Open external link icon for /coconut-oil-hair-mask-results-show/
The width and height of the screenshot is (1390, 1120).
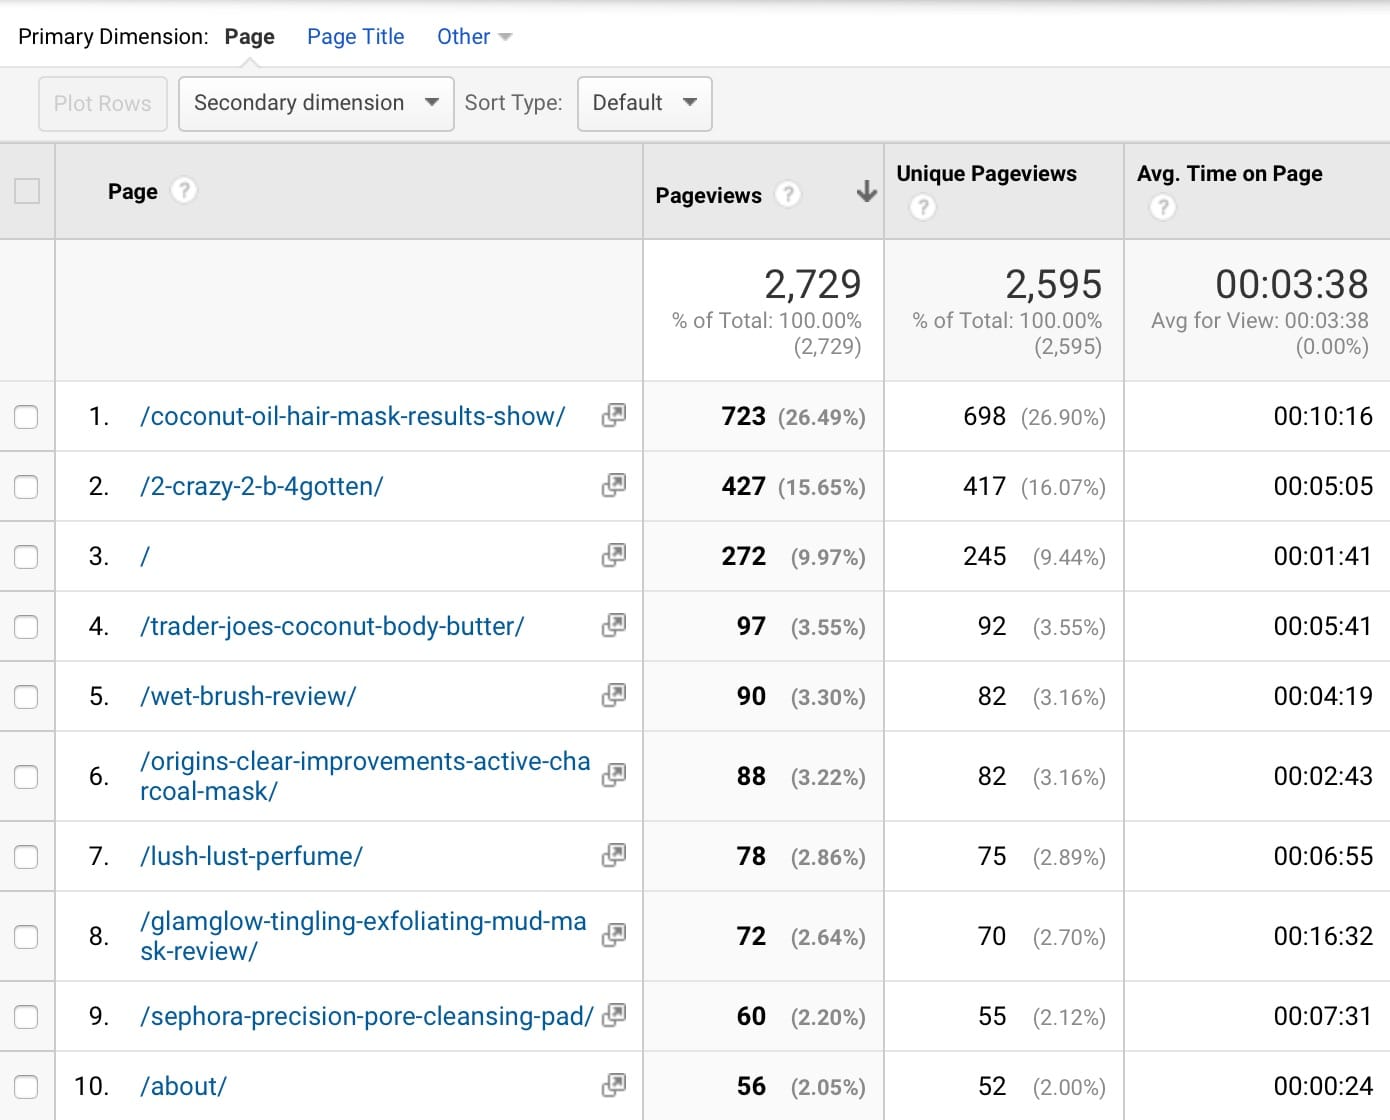click(x=614, y=415)
